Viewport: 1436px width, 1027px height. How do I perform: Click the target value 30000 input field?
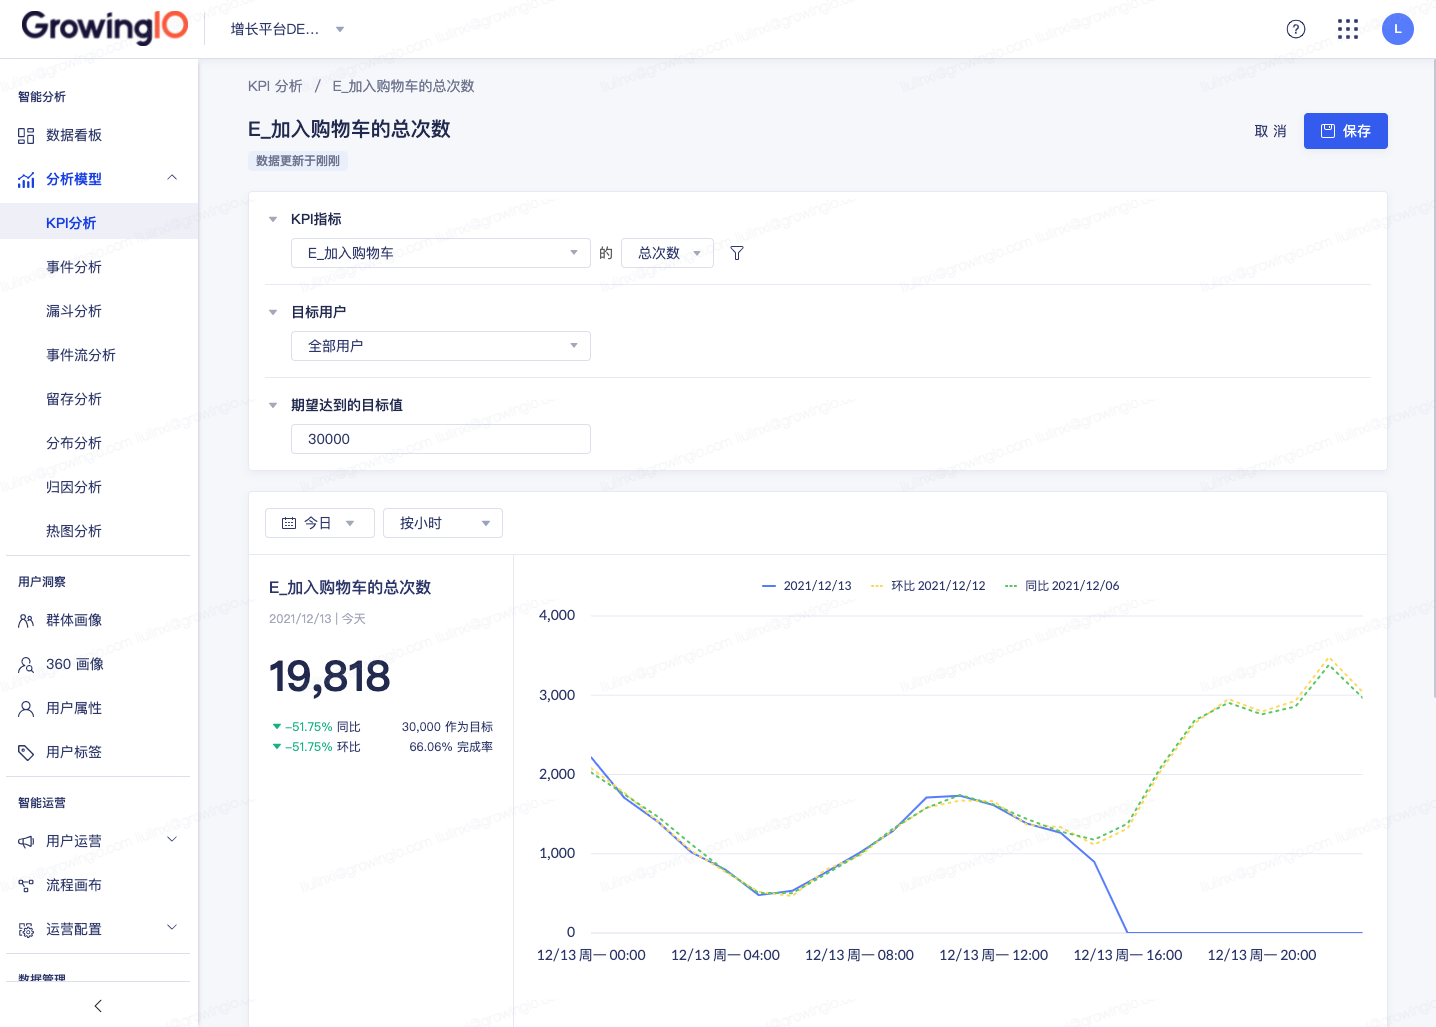pyautogui.click(x=441, y=439)
